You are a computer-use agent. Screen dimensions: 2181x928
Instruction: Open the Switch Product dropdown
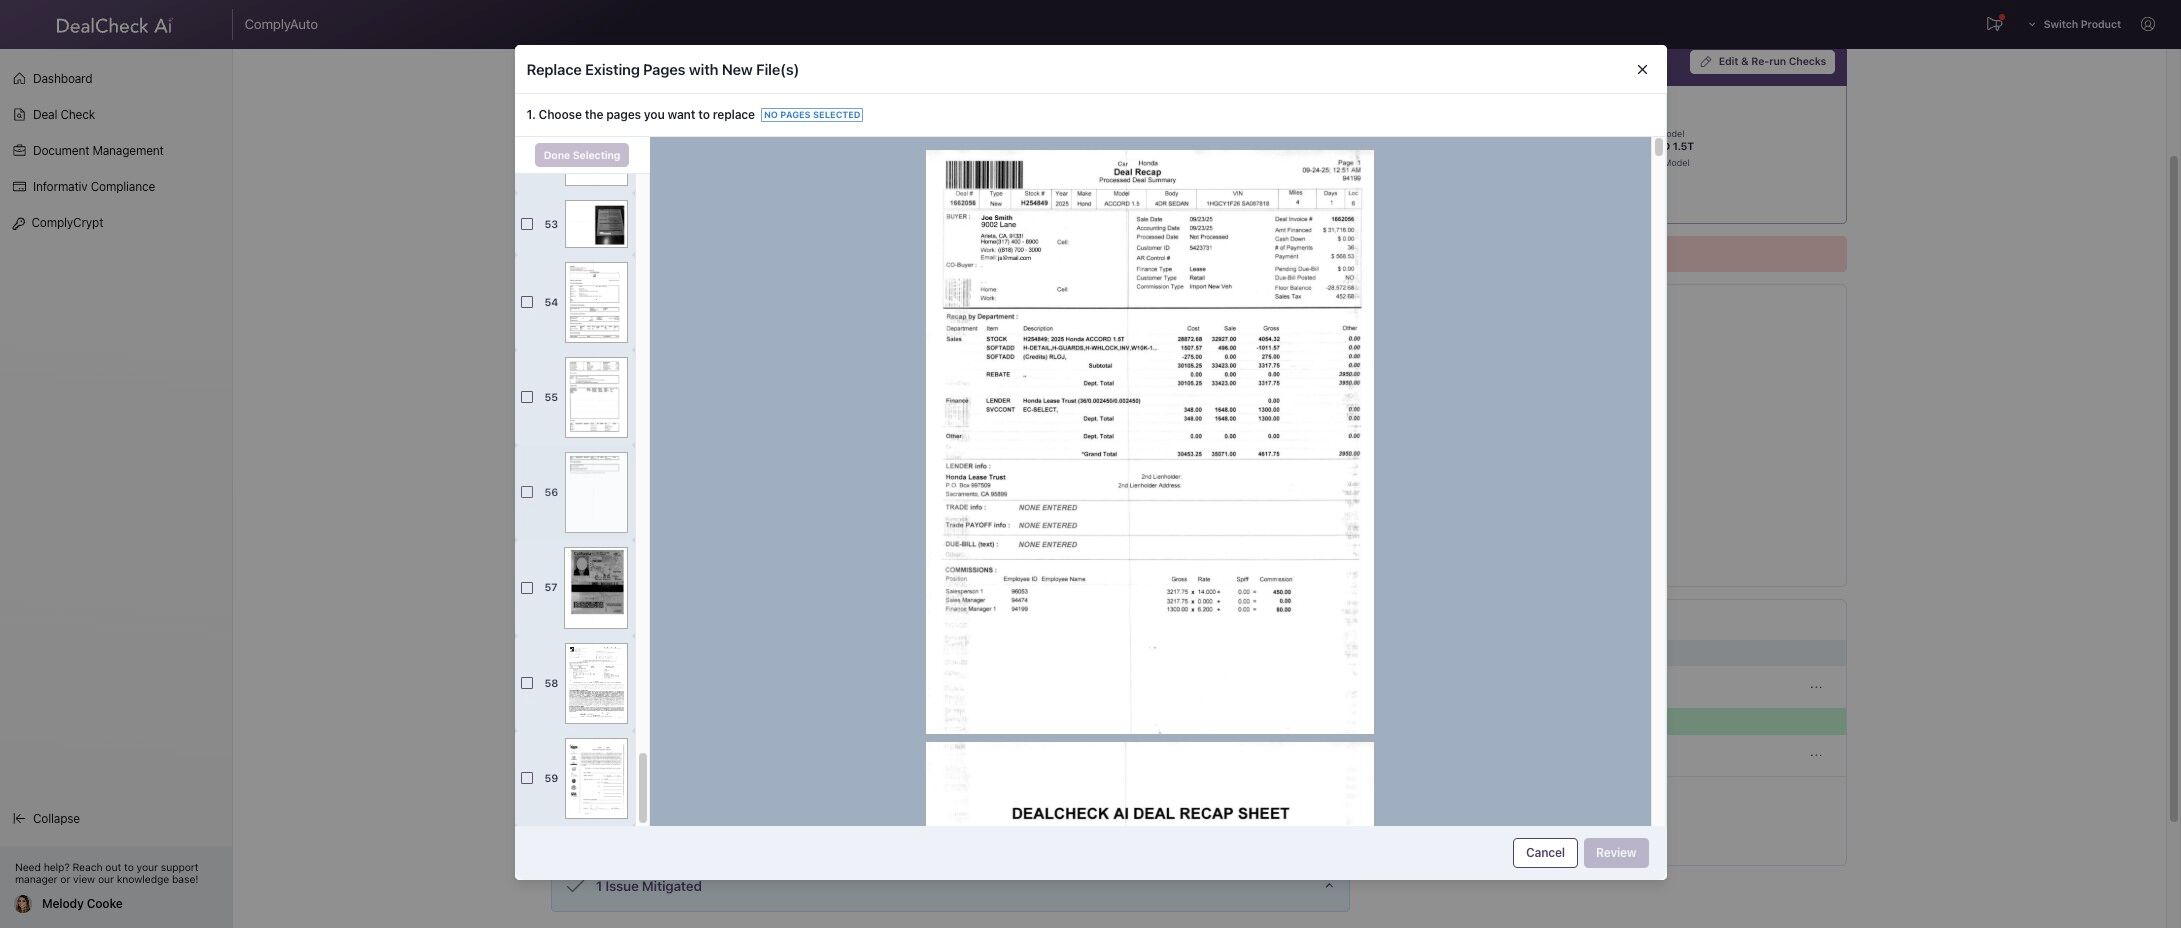tap(2074, 24)
